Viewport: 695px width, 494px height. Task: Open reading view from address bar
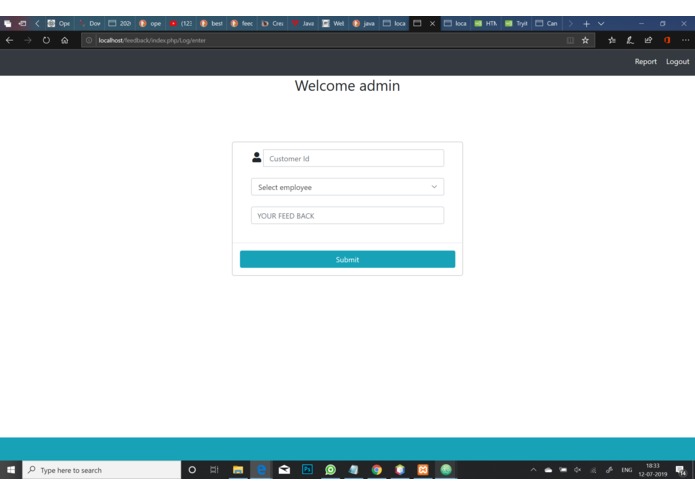[x=570, y=40]
